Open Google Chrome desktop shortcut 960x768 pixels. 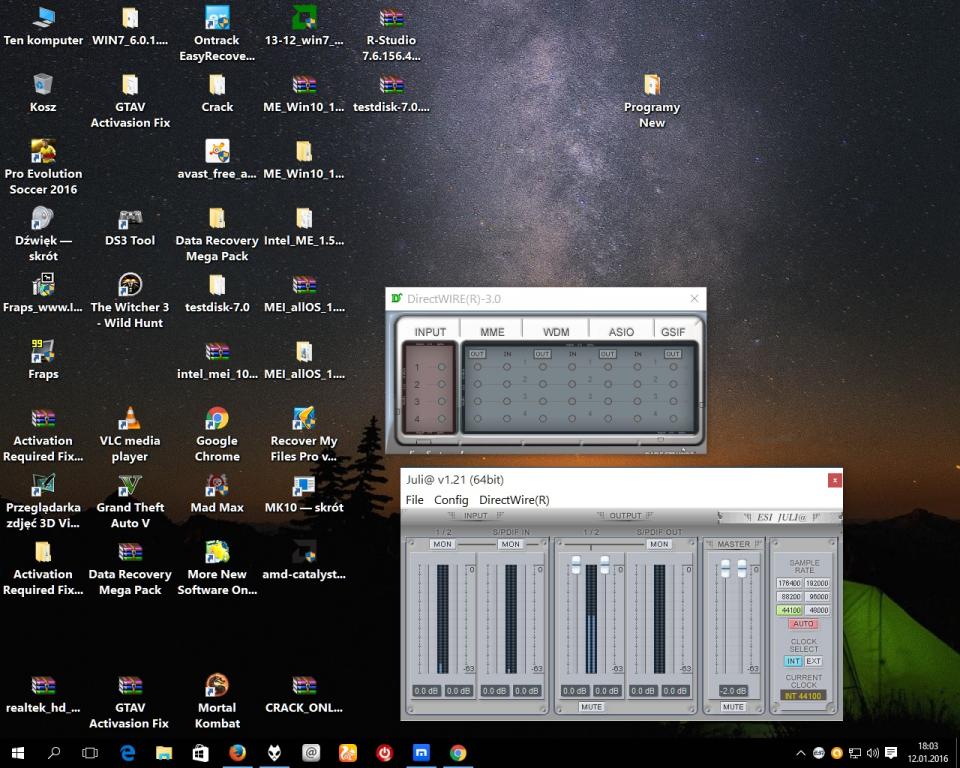(x=217, y=435)
